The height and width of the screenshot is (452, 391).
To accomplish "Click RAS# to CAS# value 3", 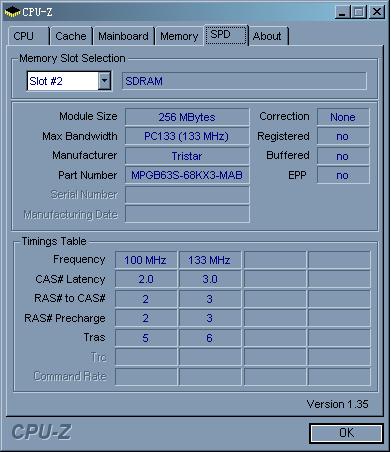I will [210, 299].
